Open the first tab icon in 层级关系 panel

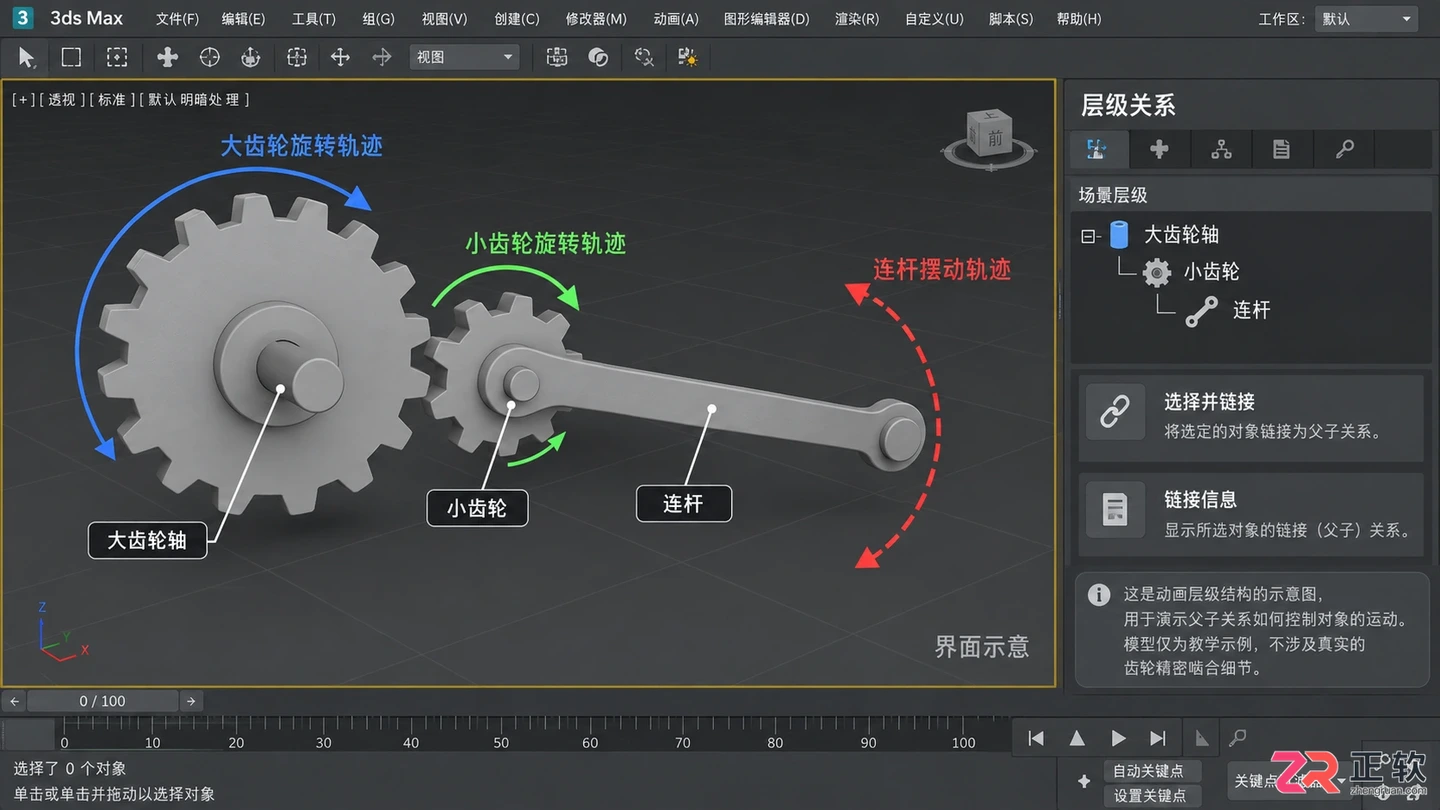click(x=1098, y=149)
